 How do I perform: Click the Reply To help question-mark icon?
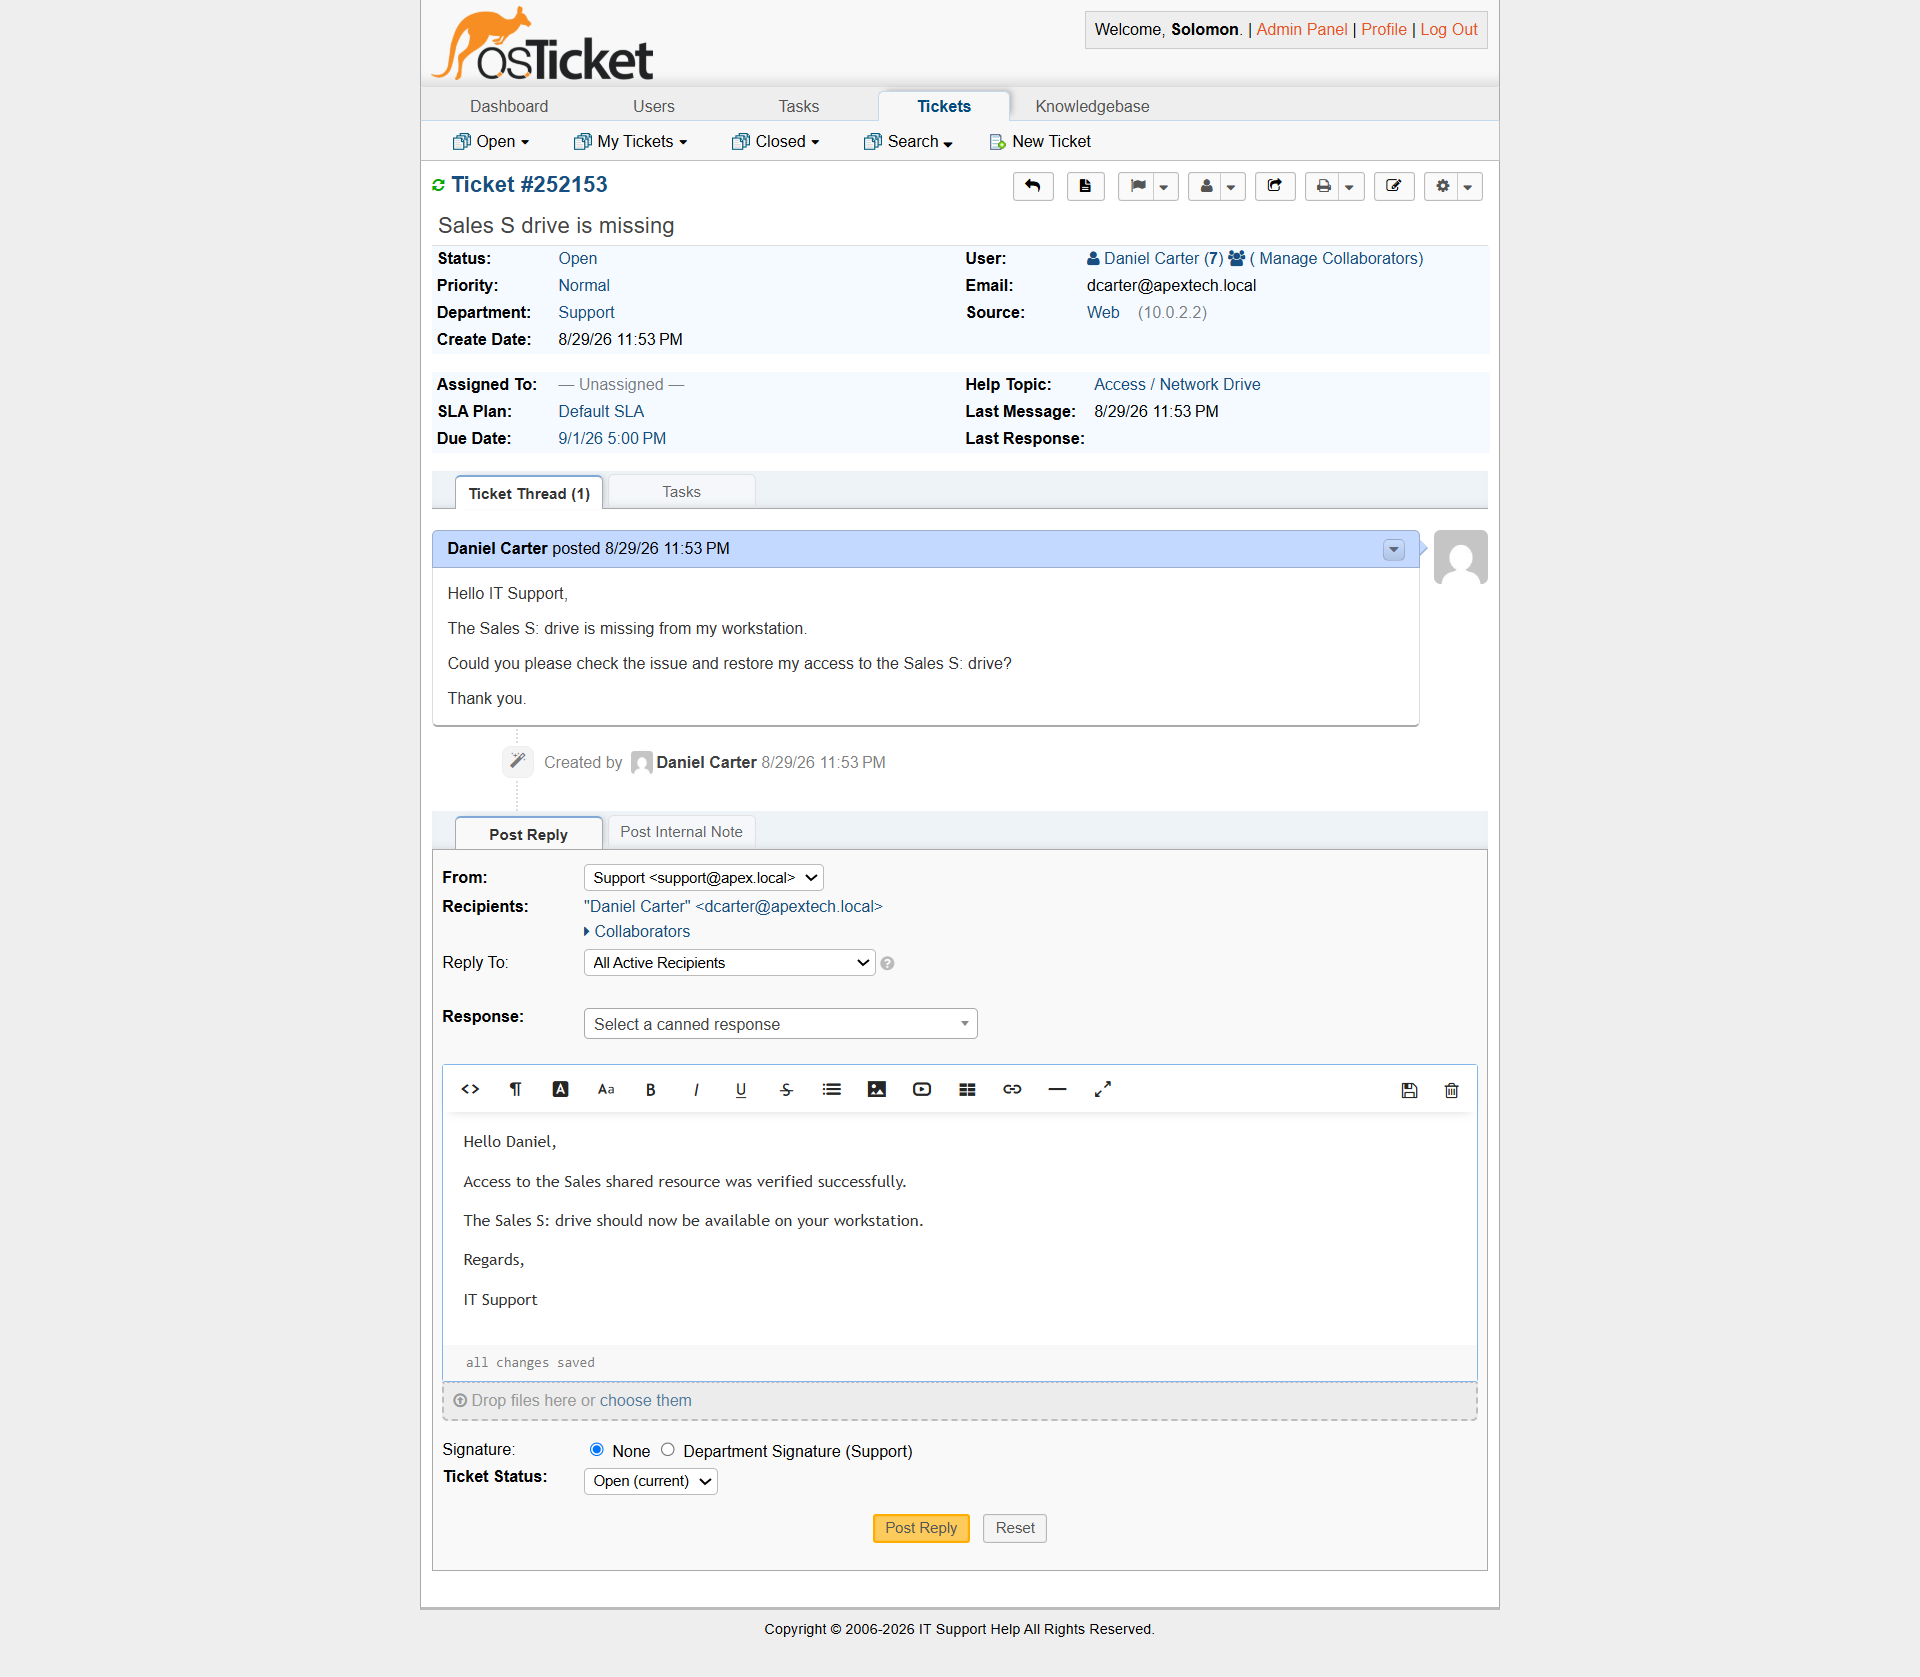(887, 964)
